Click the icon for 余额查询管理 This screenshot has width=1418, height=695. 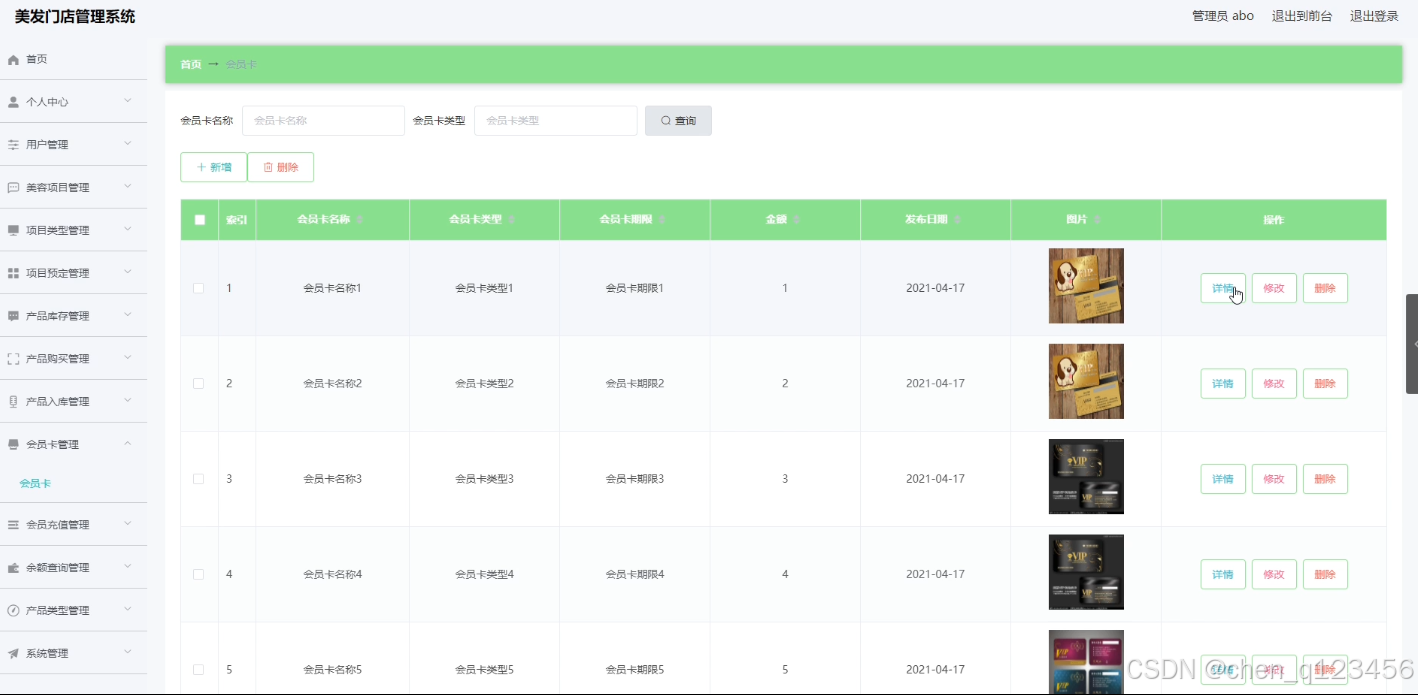(13, 568)
